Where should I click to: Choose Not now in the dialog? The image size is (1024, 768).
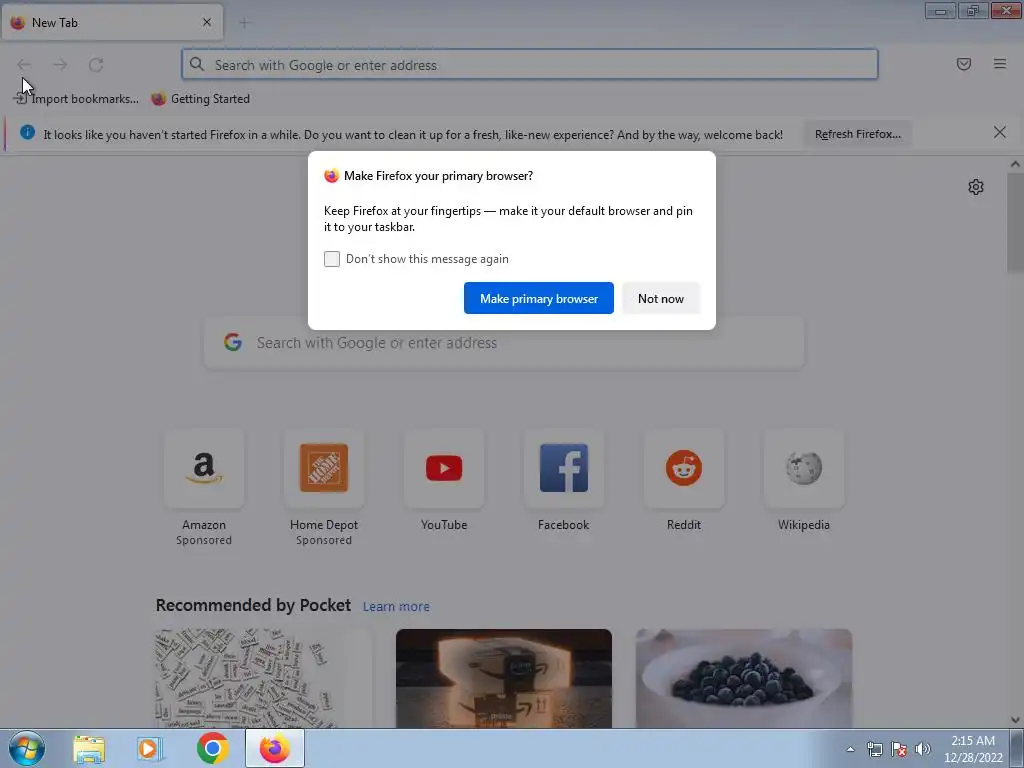click(661, 298)
